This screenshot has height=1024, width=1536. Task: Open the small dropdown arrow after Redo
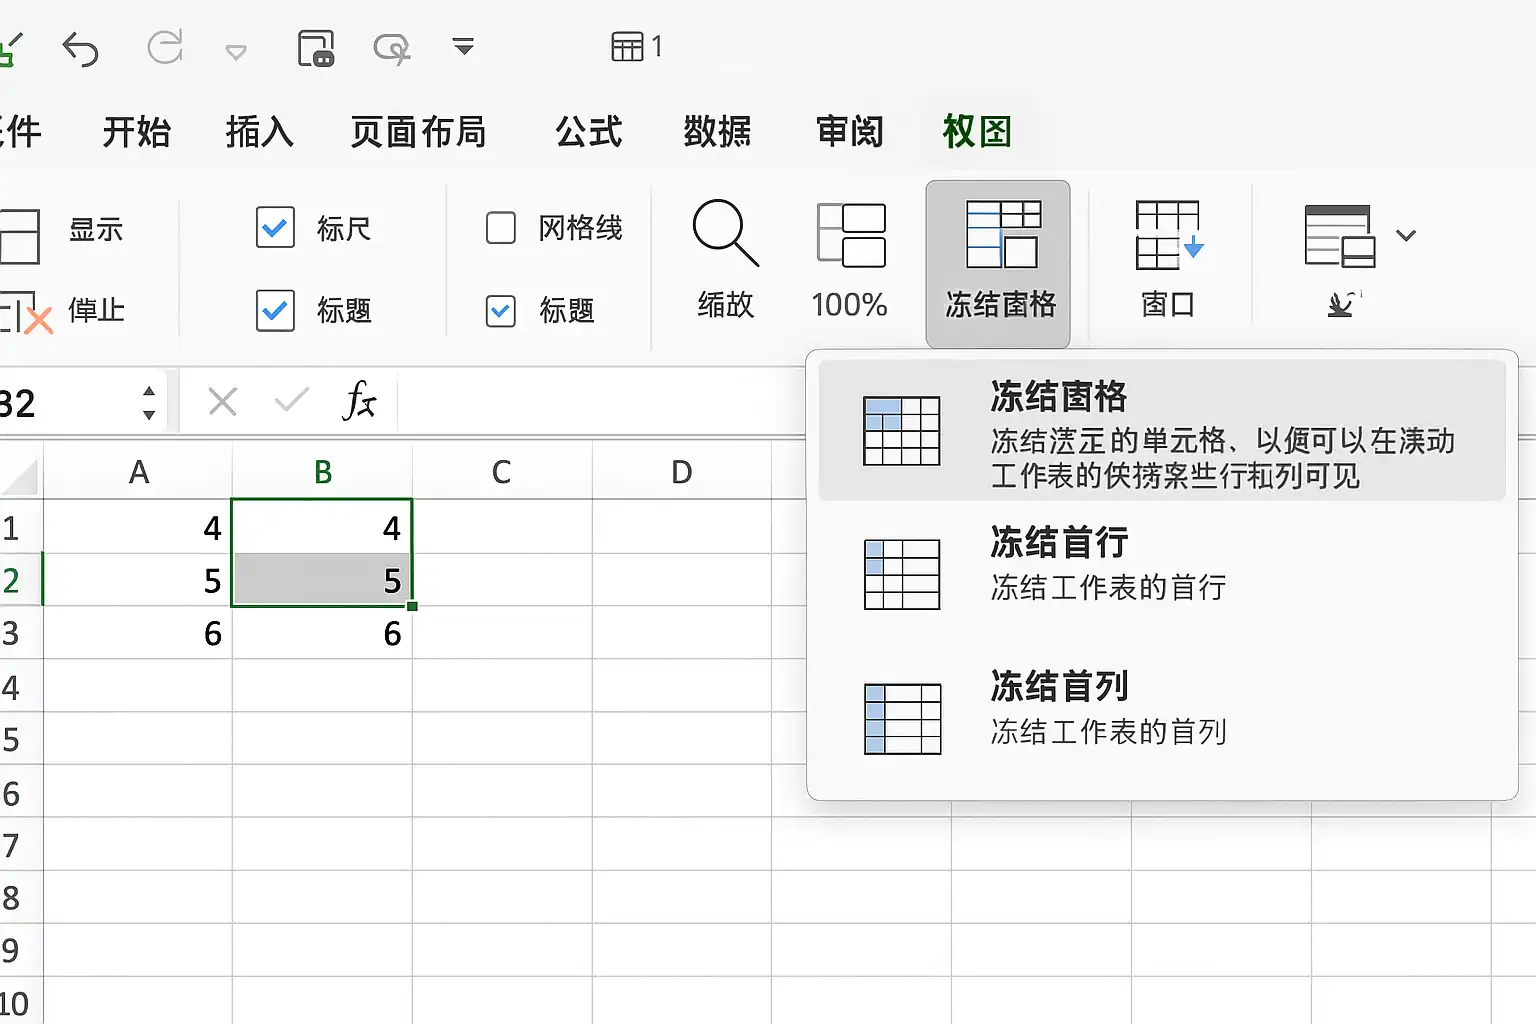pyautogui.click(x=236, y=52)
